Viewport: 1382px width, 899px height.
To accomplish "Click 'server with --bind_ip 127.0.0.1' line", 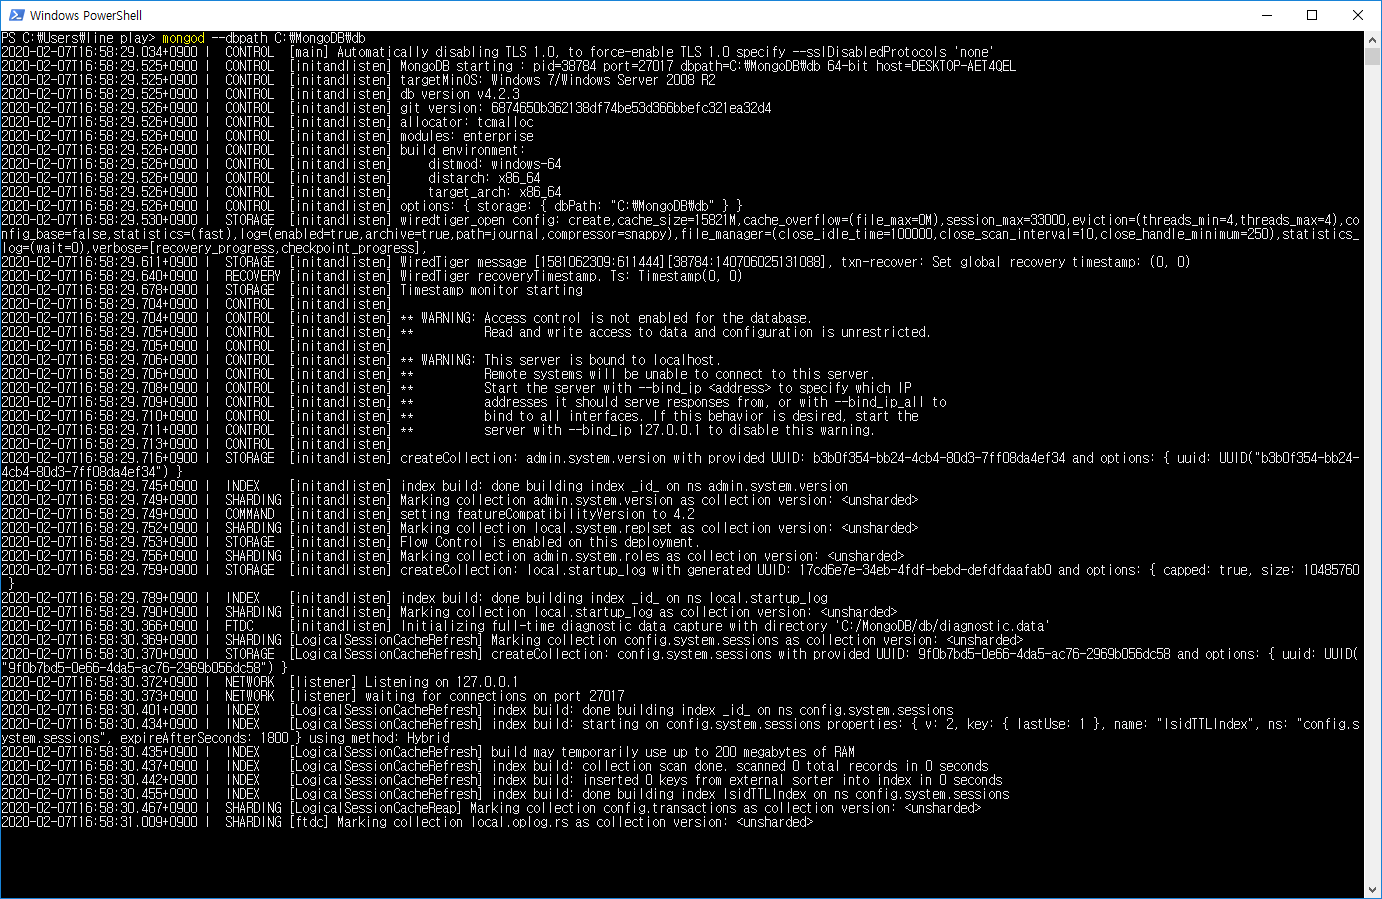I will [679, 430].
